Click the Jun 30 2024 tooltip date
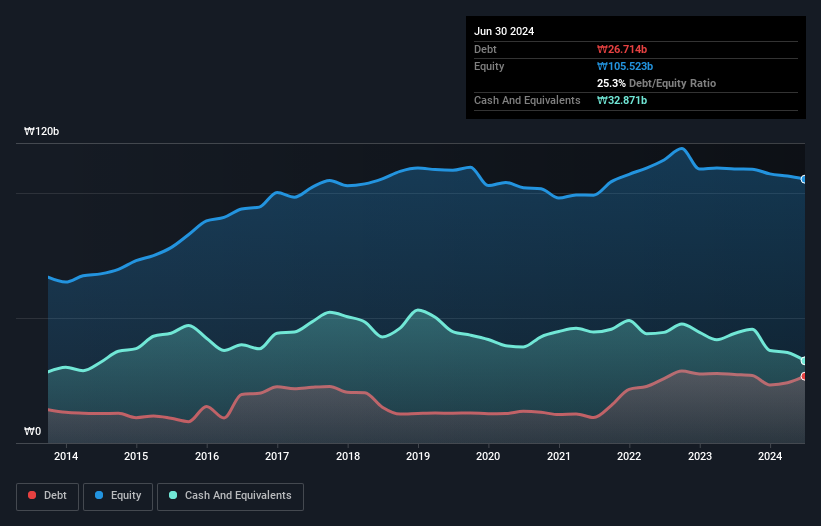 [x=504, y=31]
